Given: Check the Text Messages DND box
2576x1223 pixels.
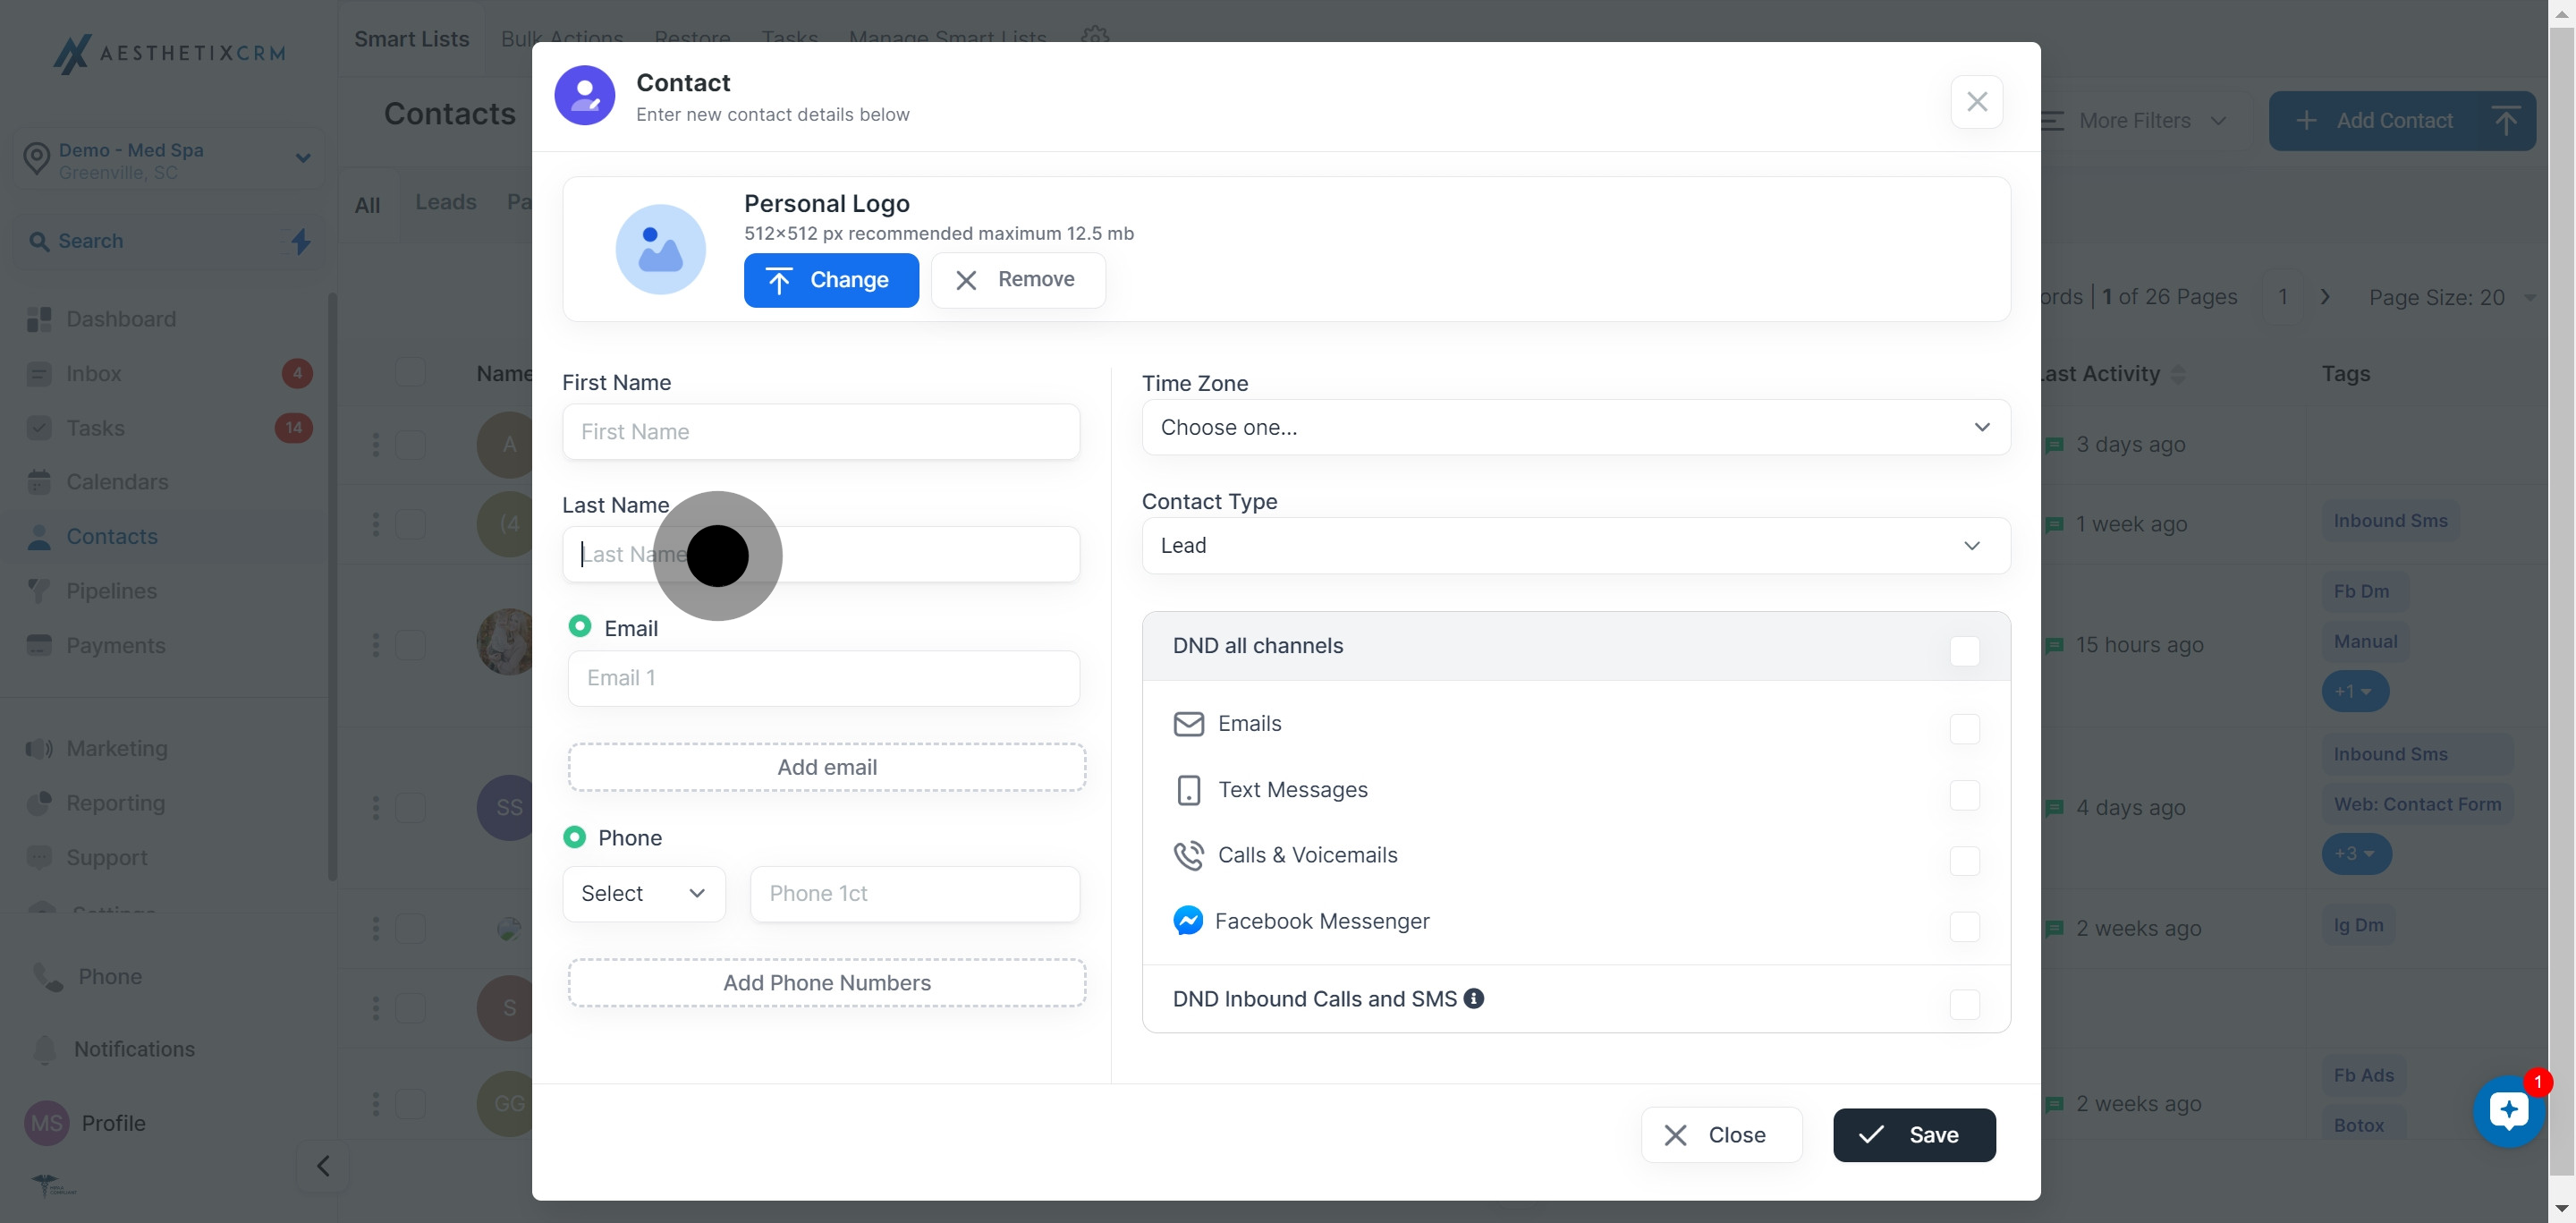Looking at the screenshot, I should (x=1964, y=795).
